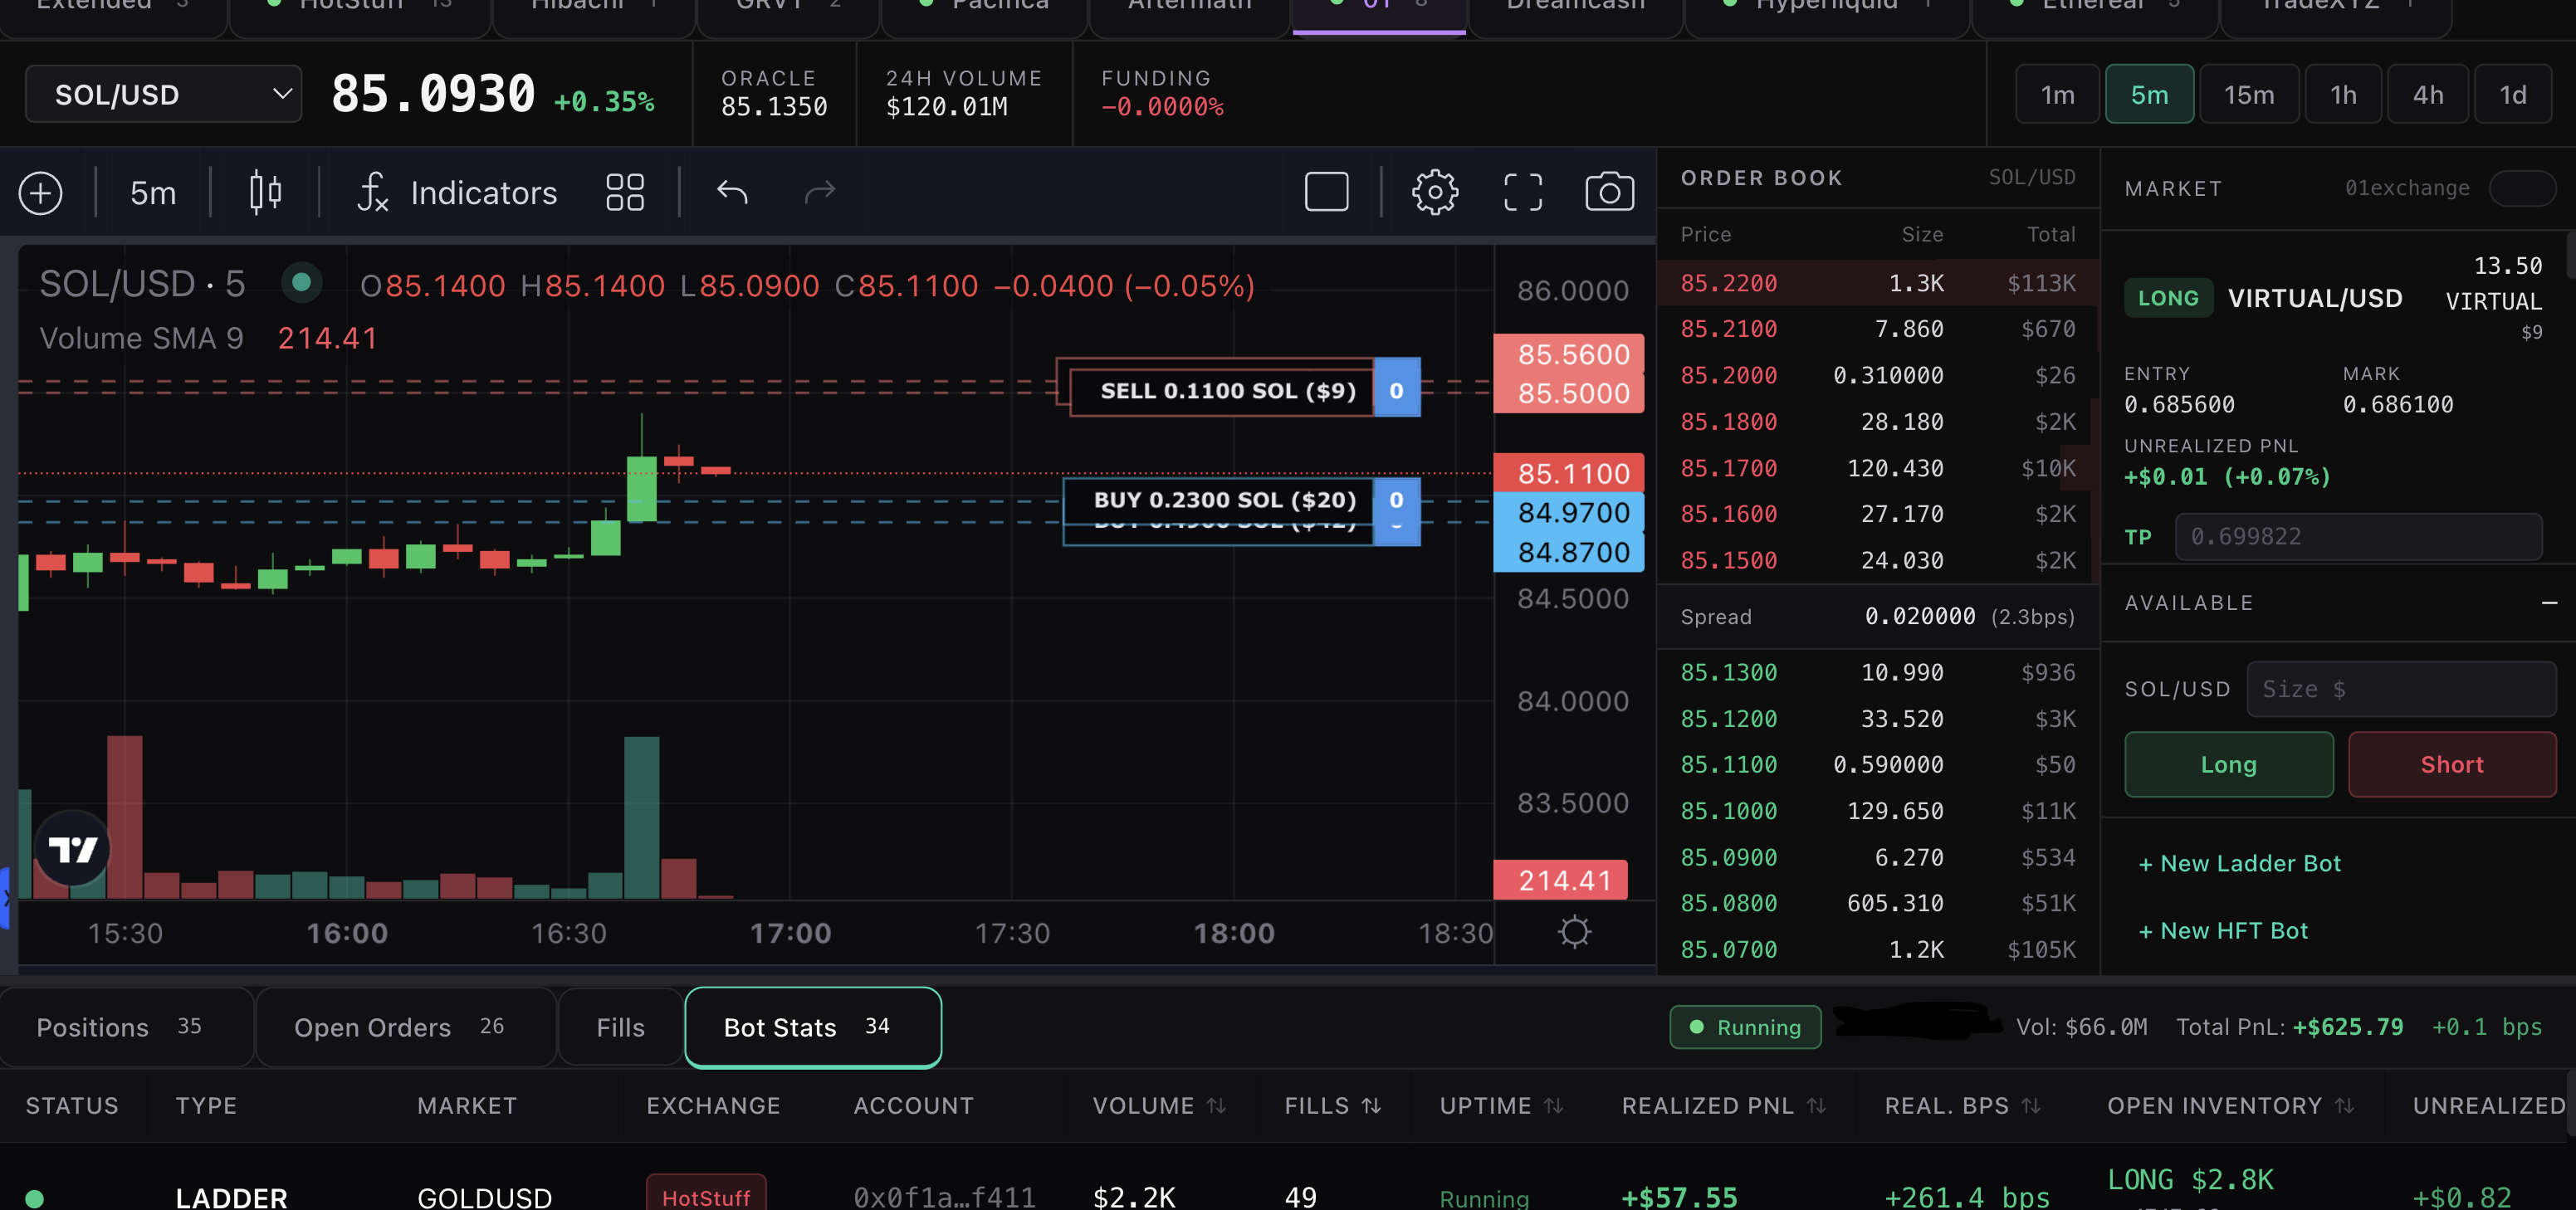The image size is (2576, 1210).
Task: Click the Volume SMA 9 indicator label
Action: (141, 338)
